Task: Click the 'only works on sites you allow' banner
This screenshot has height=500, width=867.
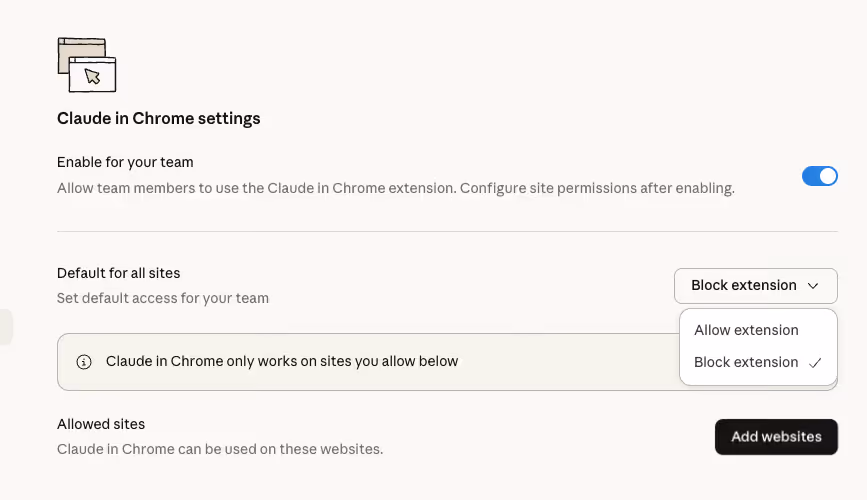Action: coord(282,361)
